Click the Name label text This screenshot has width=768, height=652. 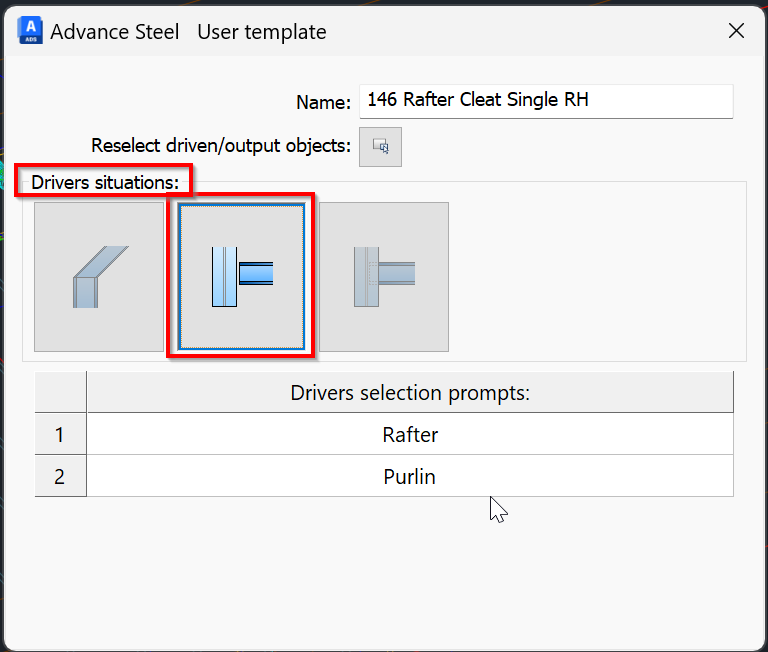tap(323, 102)
